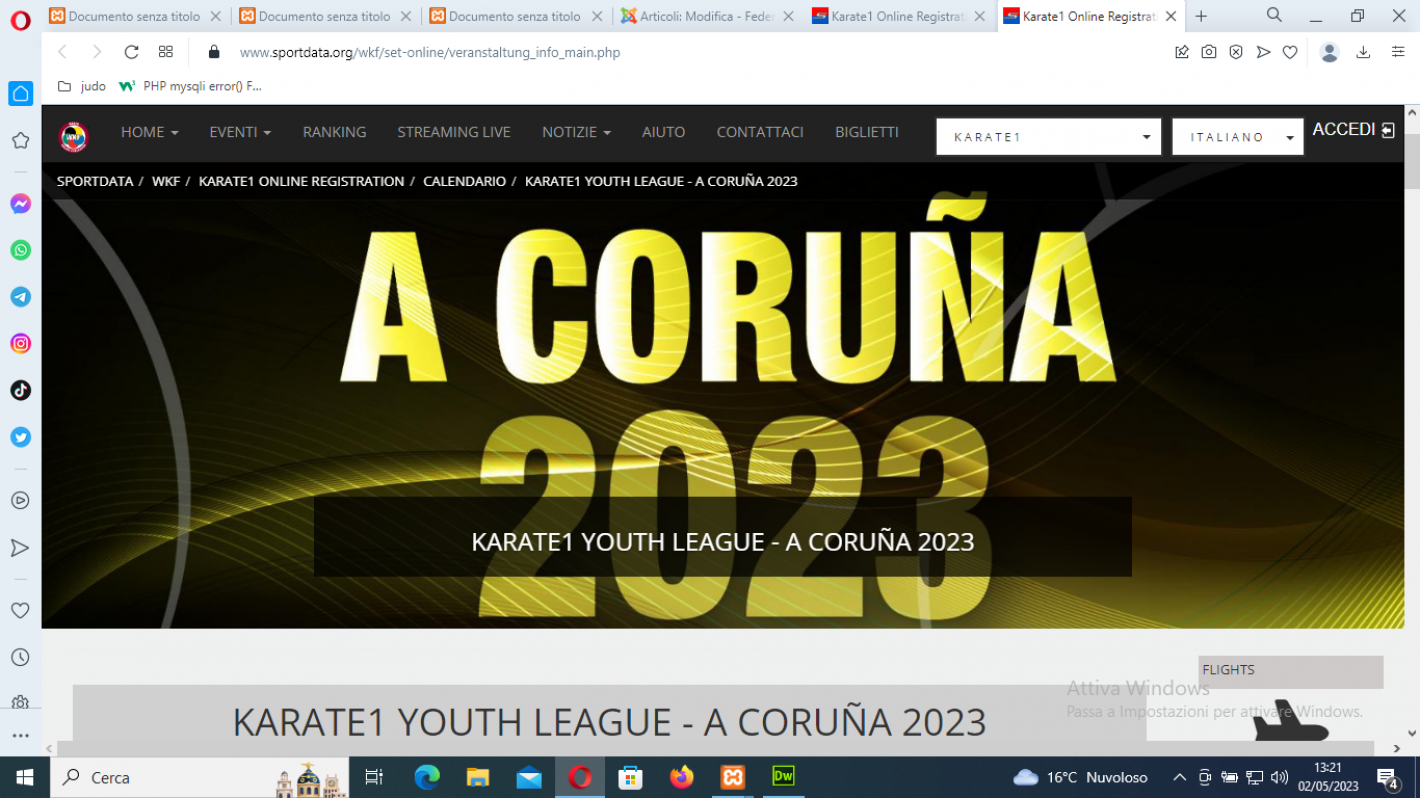Open WhatsApp in the sidebar
Screen dimensions: 1420x798
[20, 250]
